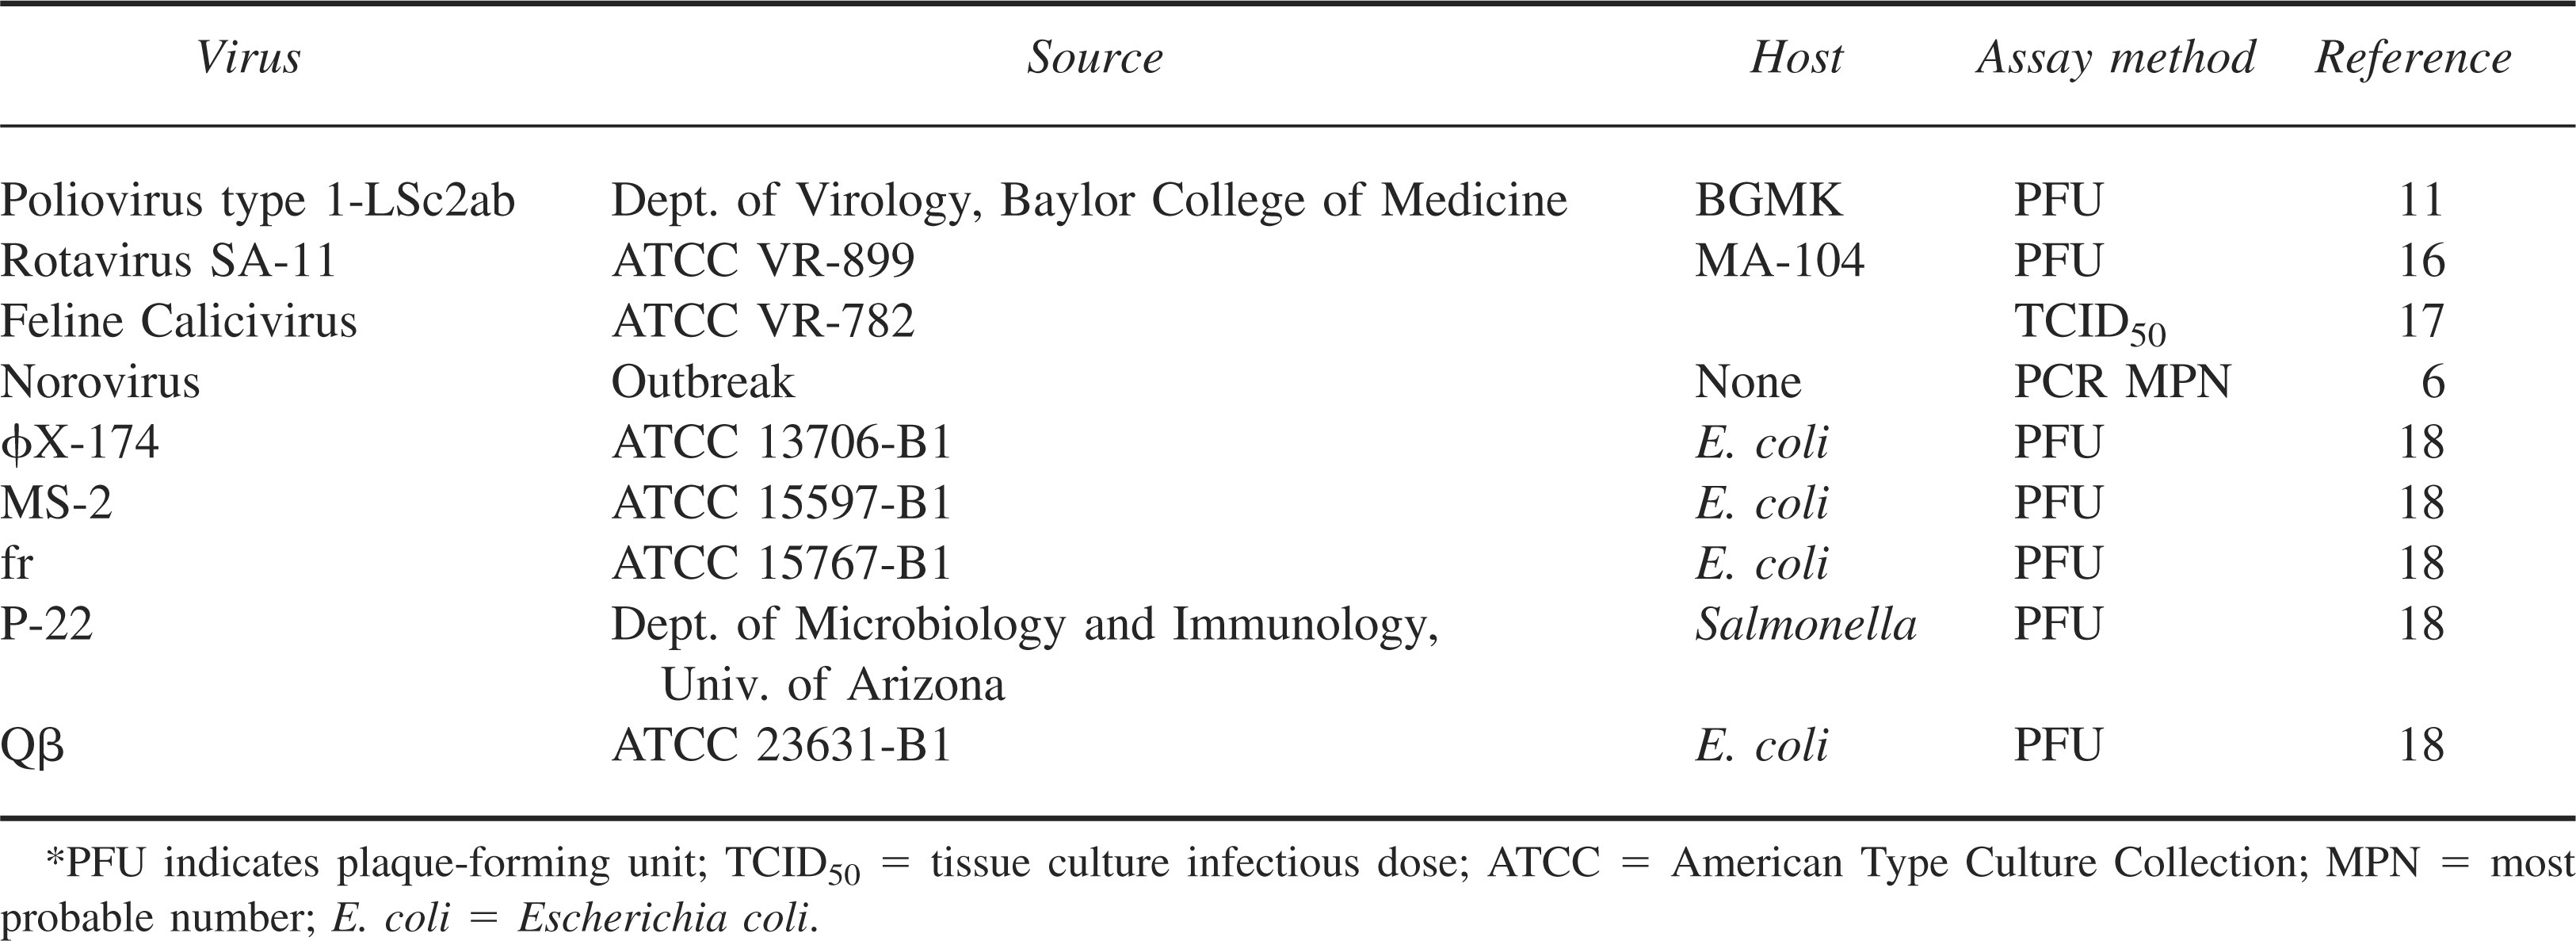Click the PCR MPN assay entry

pyautogui.click(x=2122, y=382)
